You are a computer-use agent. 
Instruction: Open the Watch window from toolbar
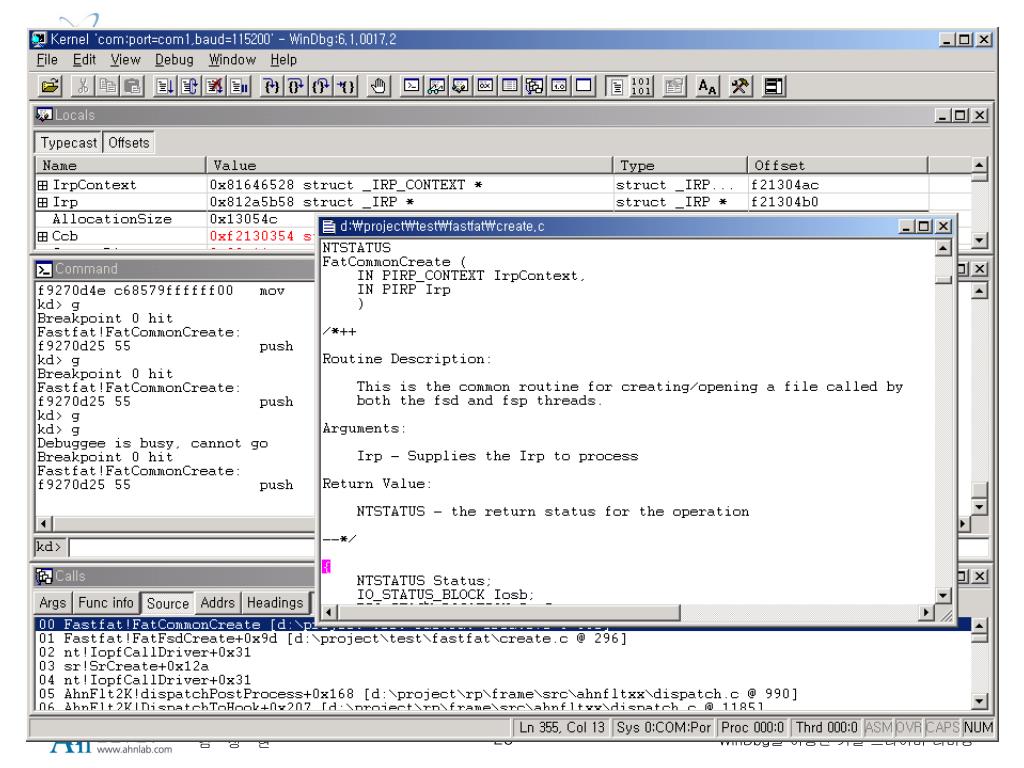coord(436,86)
